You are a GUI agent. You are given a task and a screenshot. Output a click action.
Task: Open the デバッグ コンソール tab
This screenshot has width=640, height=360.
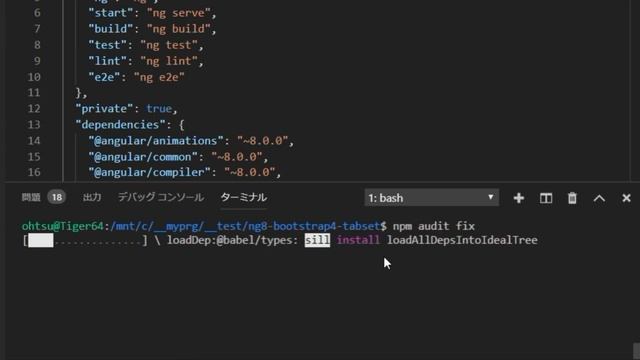pyautogui.click(x=161, y=198)
